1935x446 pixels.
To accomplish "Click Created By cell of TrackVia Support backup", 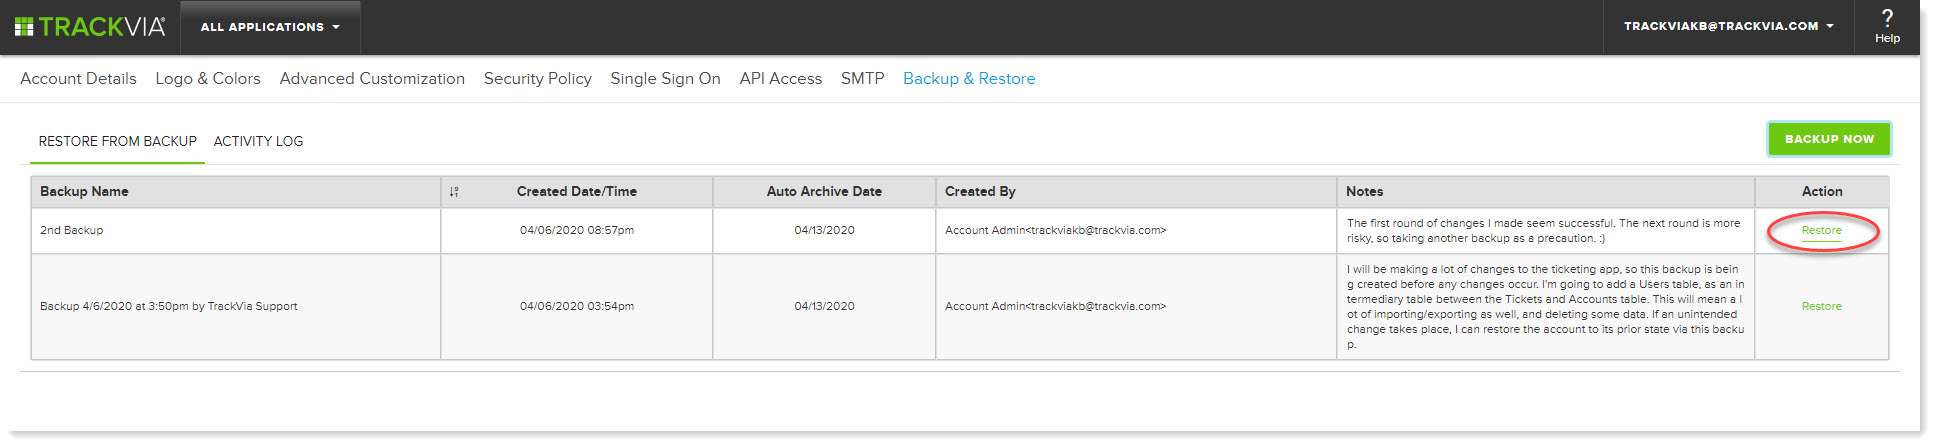I will click(x=1136, y=307).
